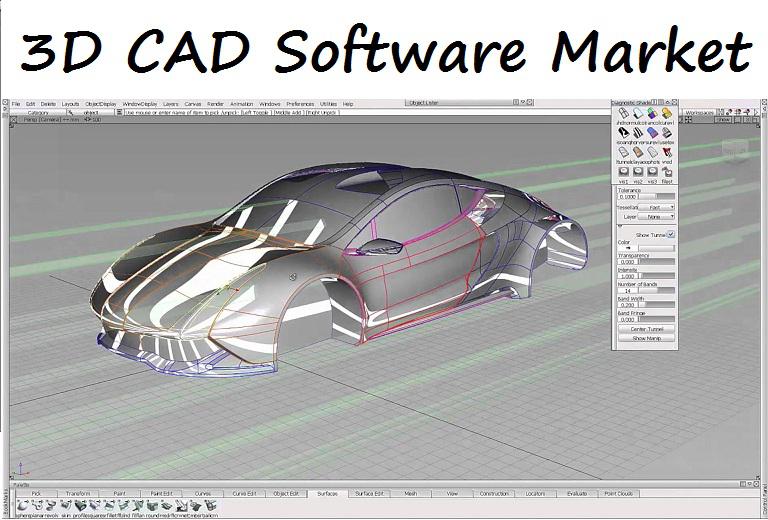Apply horizontal/vertical stripe shading

pos(638,133)
